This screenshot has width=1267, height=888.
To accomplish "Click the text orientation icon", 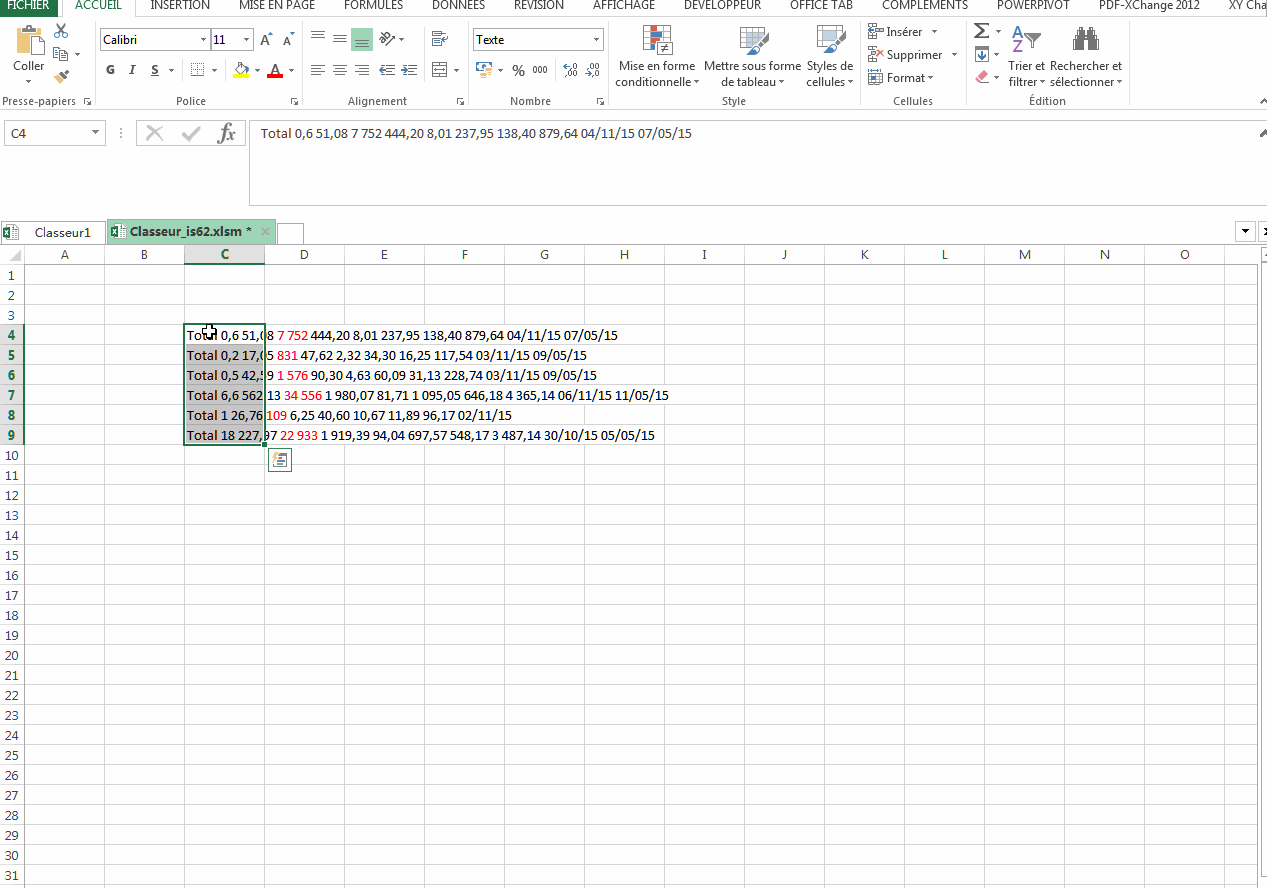I will pos(388,39).
